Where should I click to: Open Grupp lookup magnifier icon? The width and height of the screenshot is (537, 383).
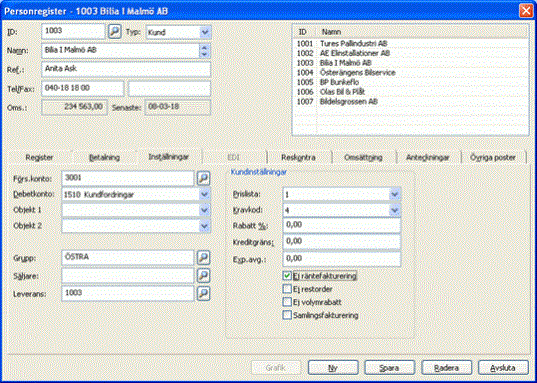click(203, 257)
